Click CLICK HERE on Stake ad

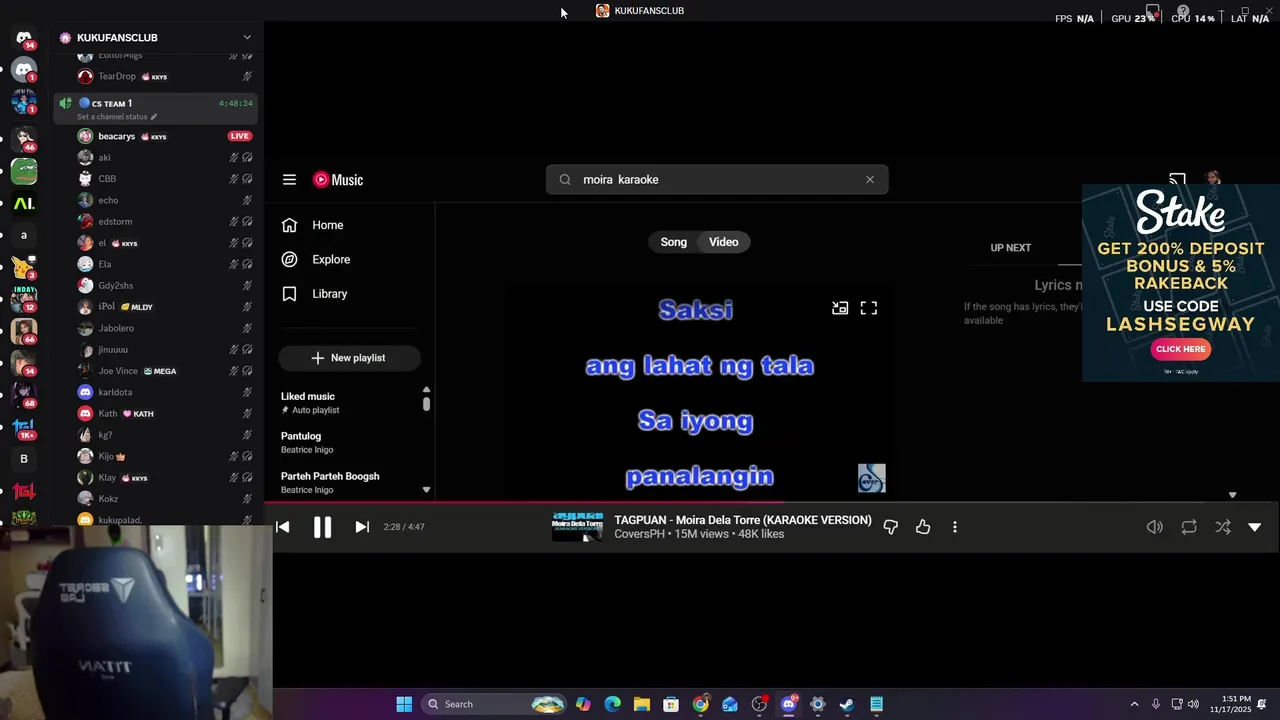tap(1180, 349)
